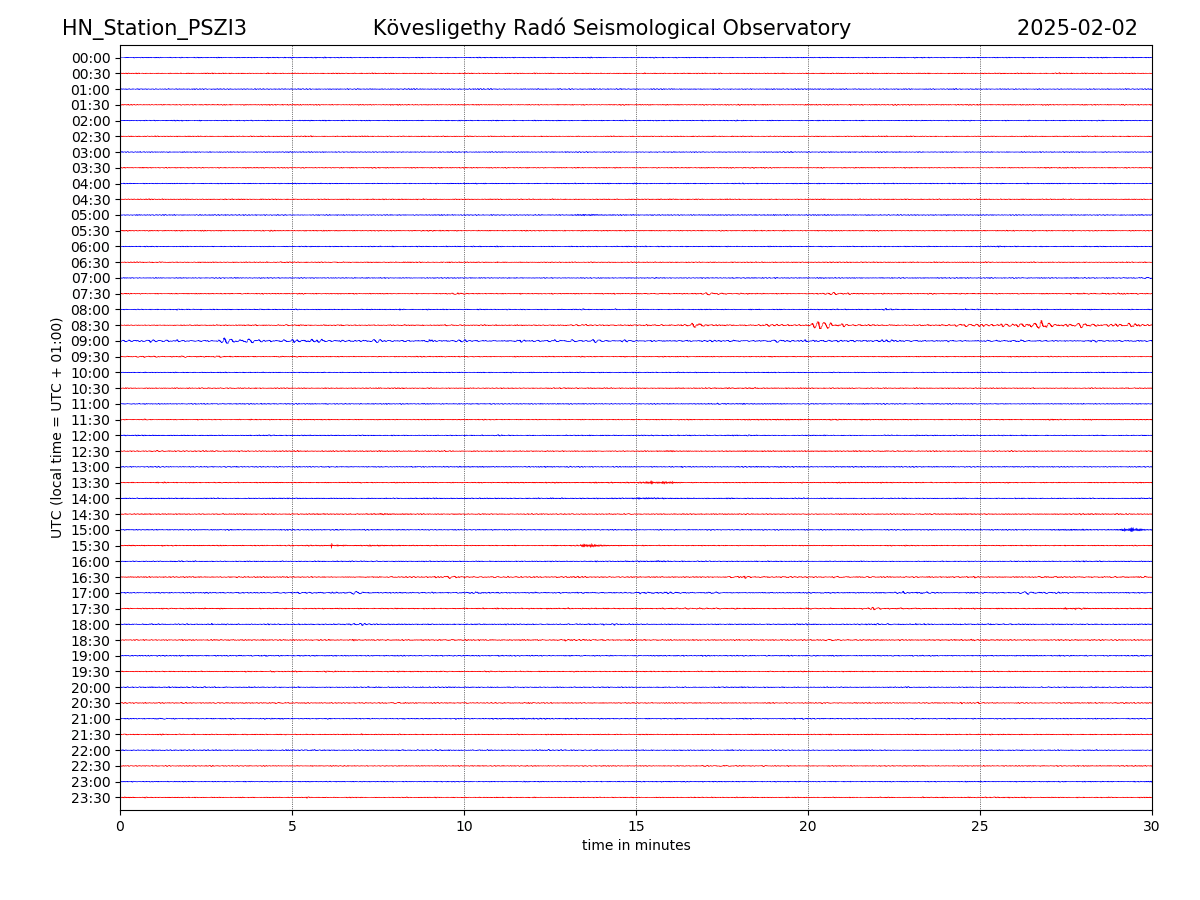Click the 17:30 time row label
The height and width of the screenshot is (900, 1200).
coord(90,609)
